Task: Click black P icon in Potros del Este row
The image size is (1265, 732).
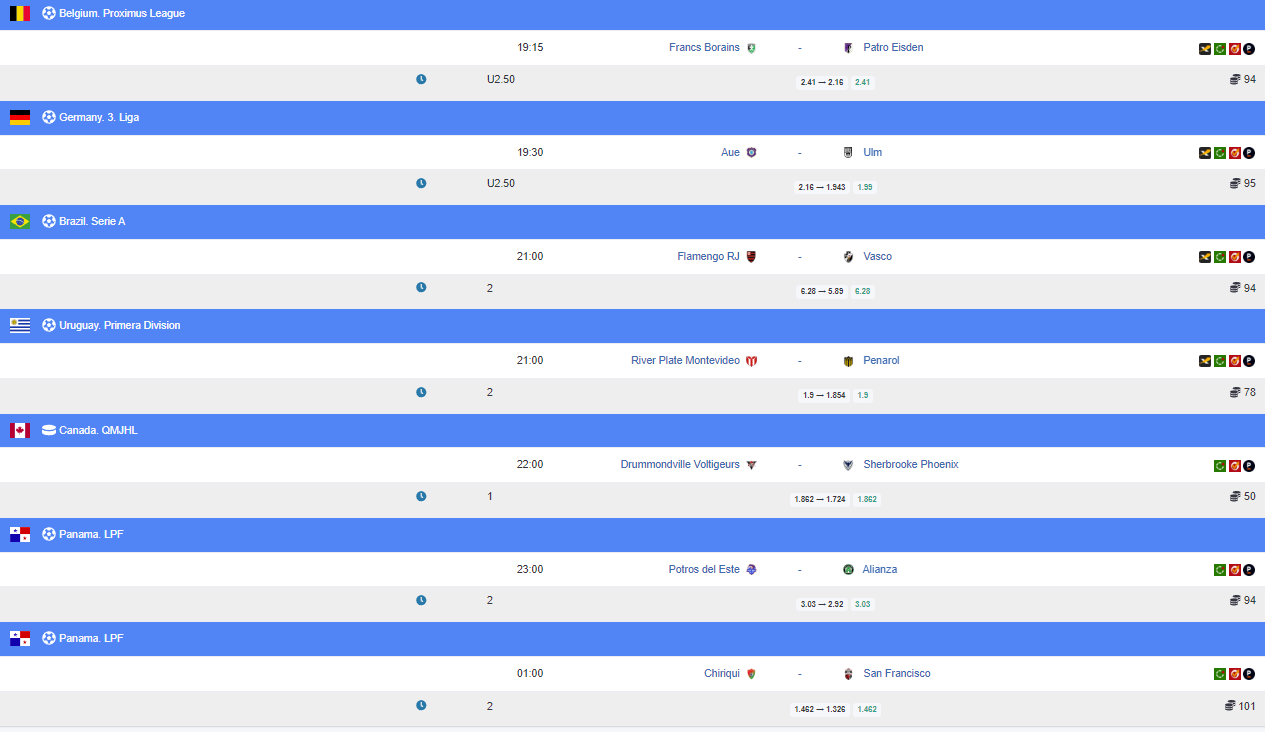Action: pyautogui.click(x=1249, y=570)
